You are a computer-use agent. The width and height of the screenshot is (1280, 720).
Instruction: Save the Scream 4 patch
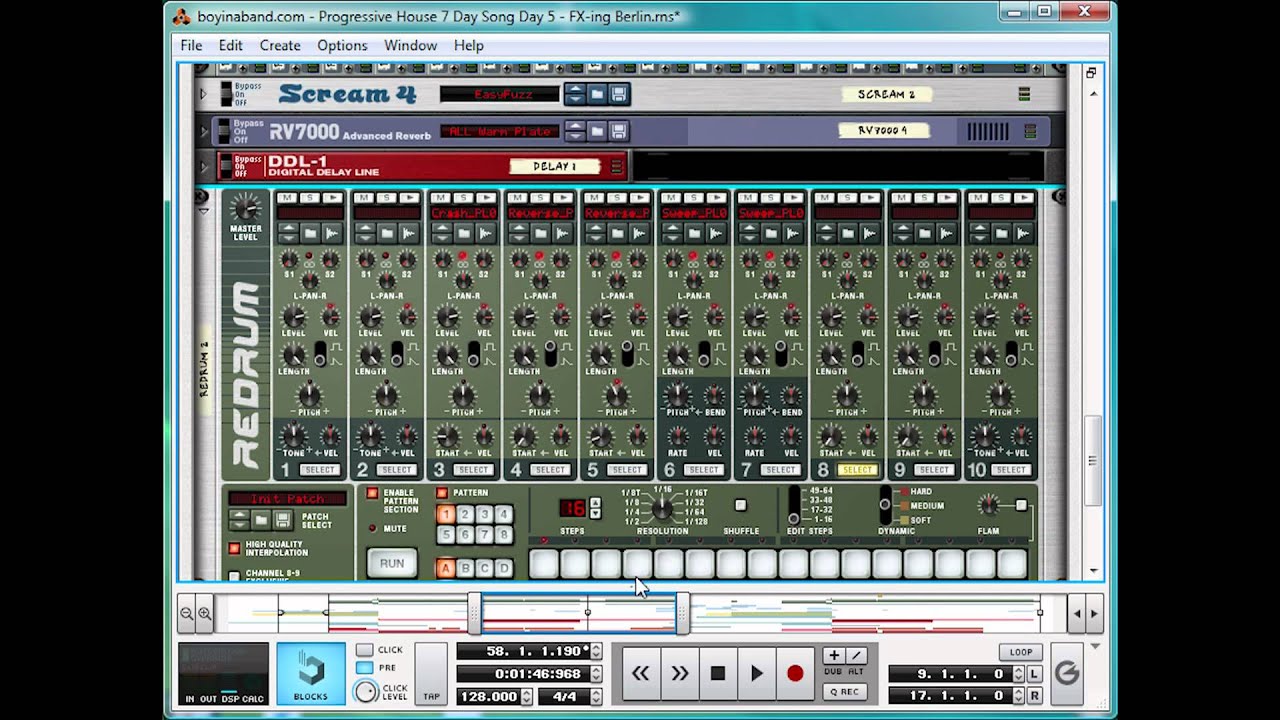pos(618,94)
